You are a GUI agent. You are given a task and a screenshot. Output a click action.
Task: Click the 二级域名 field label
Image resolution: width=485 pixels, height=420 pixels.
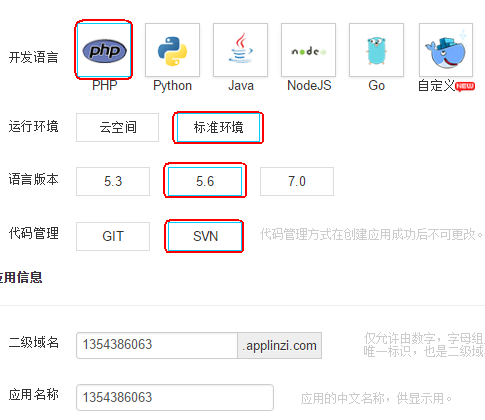point(34,342)
